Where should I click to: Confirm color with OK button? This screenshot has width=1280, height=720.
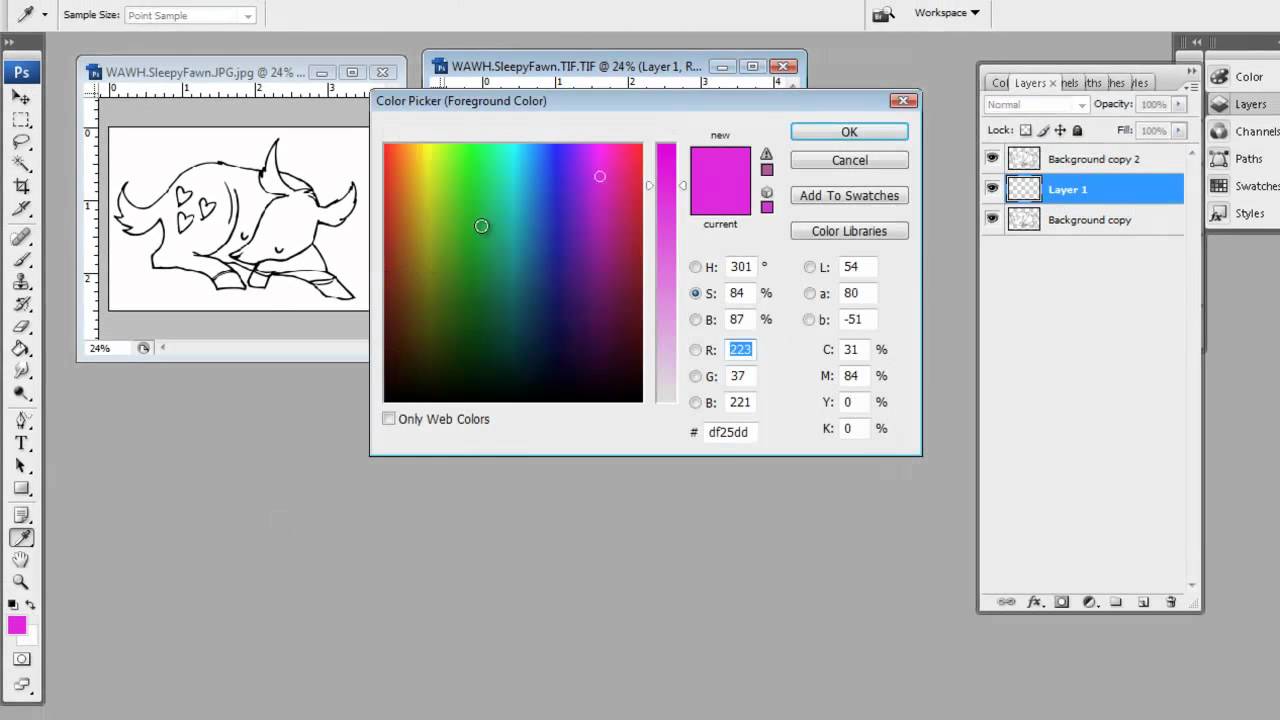[849, 132]
